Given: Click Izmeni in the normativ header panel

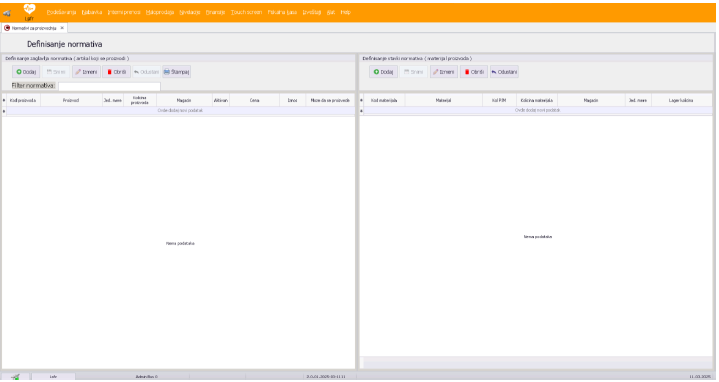Looking at the screenshot, I should point(86,72).
